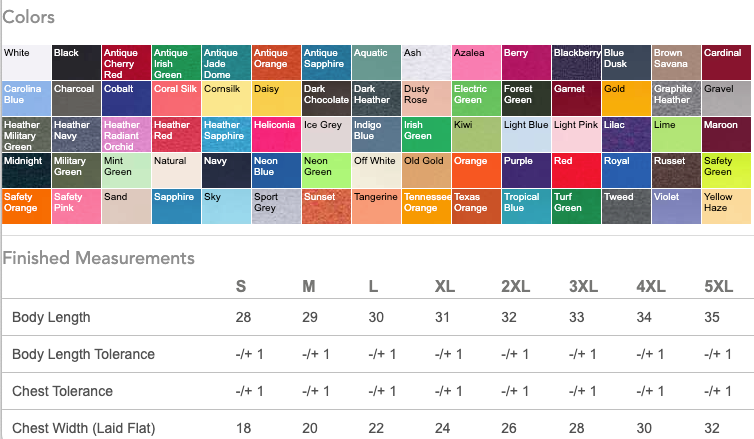The width and height of the screenshot is (754, 439).
Task: Click the Colors section heading
Action: click(29, 17)
